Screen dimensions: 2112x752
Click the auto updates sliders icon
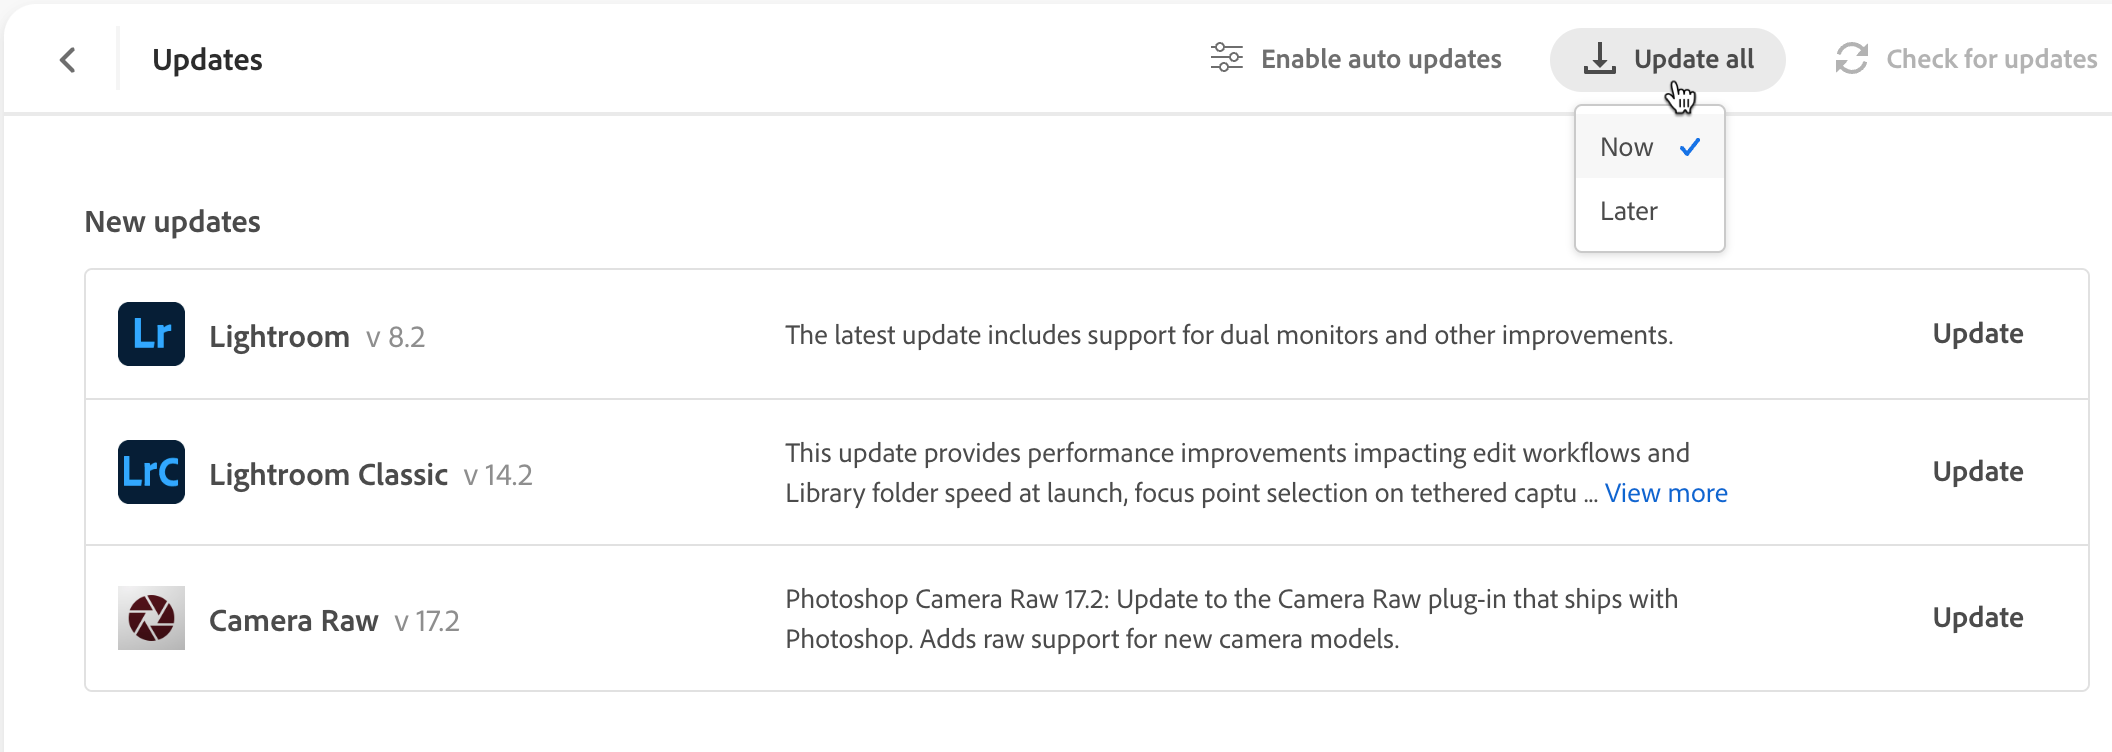click(1226, 58)
